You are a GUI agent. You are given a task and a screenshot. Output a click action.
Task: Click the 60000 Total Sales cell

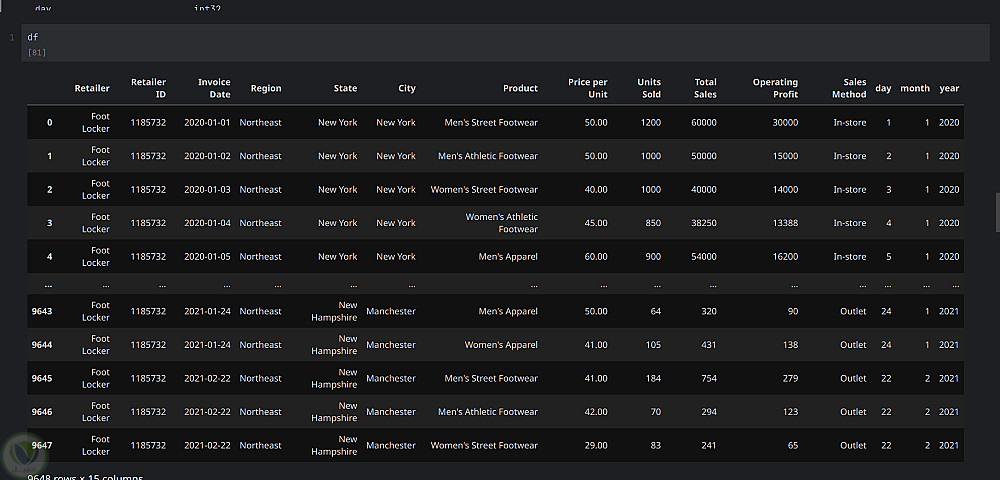click(x=703, y=123)
